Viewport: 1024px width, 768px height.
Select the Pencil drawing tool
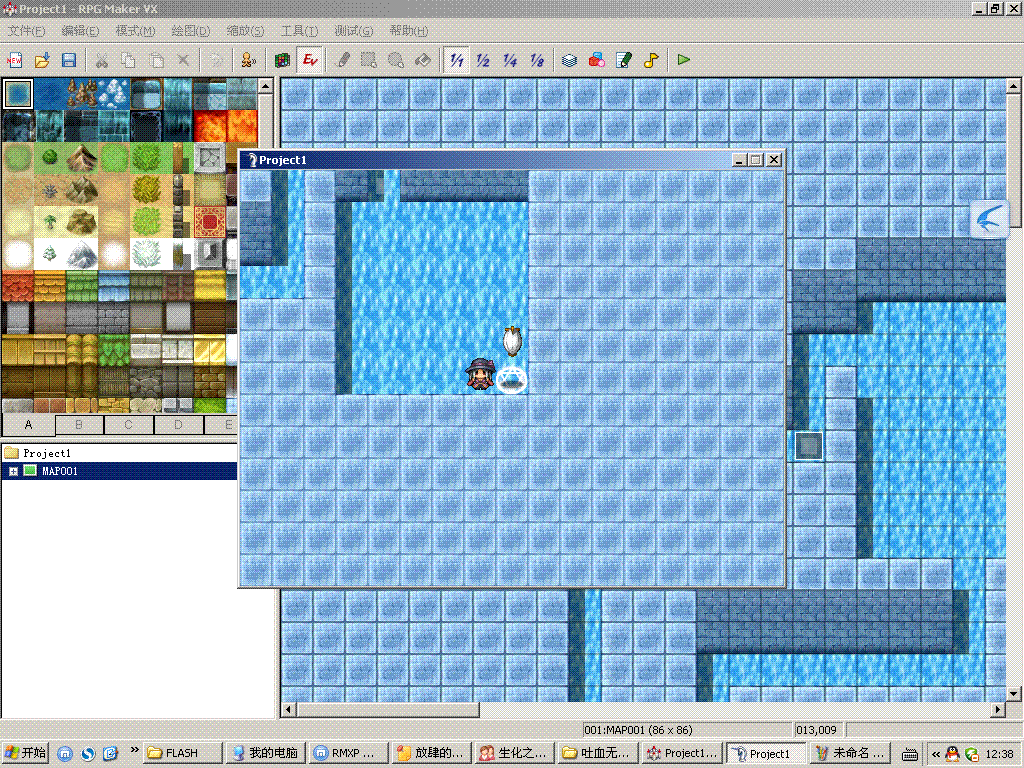[x=344, y=60]
